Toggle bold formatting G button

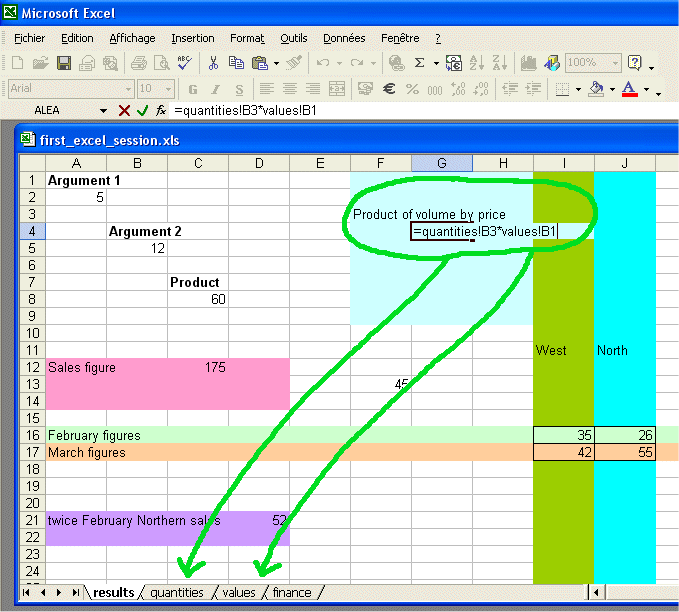[x=192, y=89]
